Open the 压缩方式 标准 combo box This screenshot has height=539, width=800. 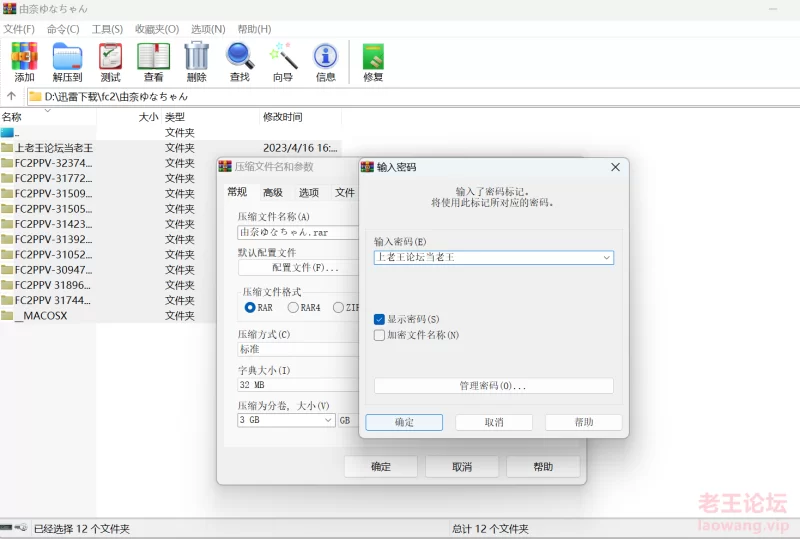click(298, 350)
